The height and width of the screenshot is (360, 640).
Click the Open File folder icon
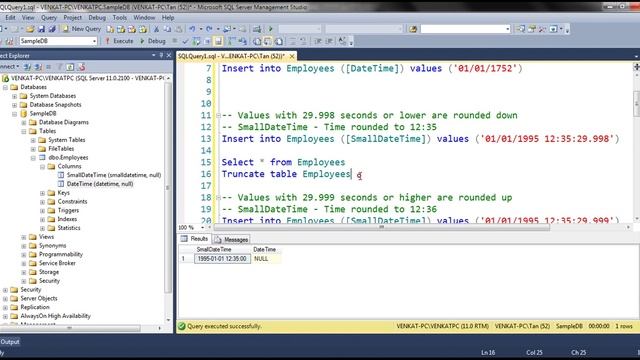[30, 29]
